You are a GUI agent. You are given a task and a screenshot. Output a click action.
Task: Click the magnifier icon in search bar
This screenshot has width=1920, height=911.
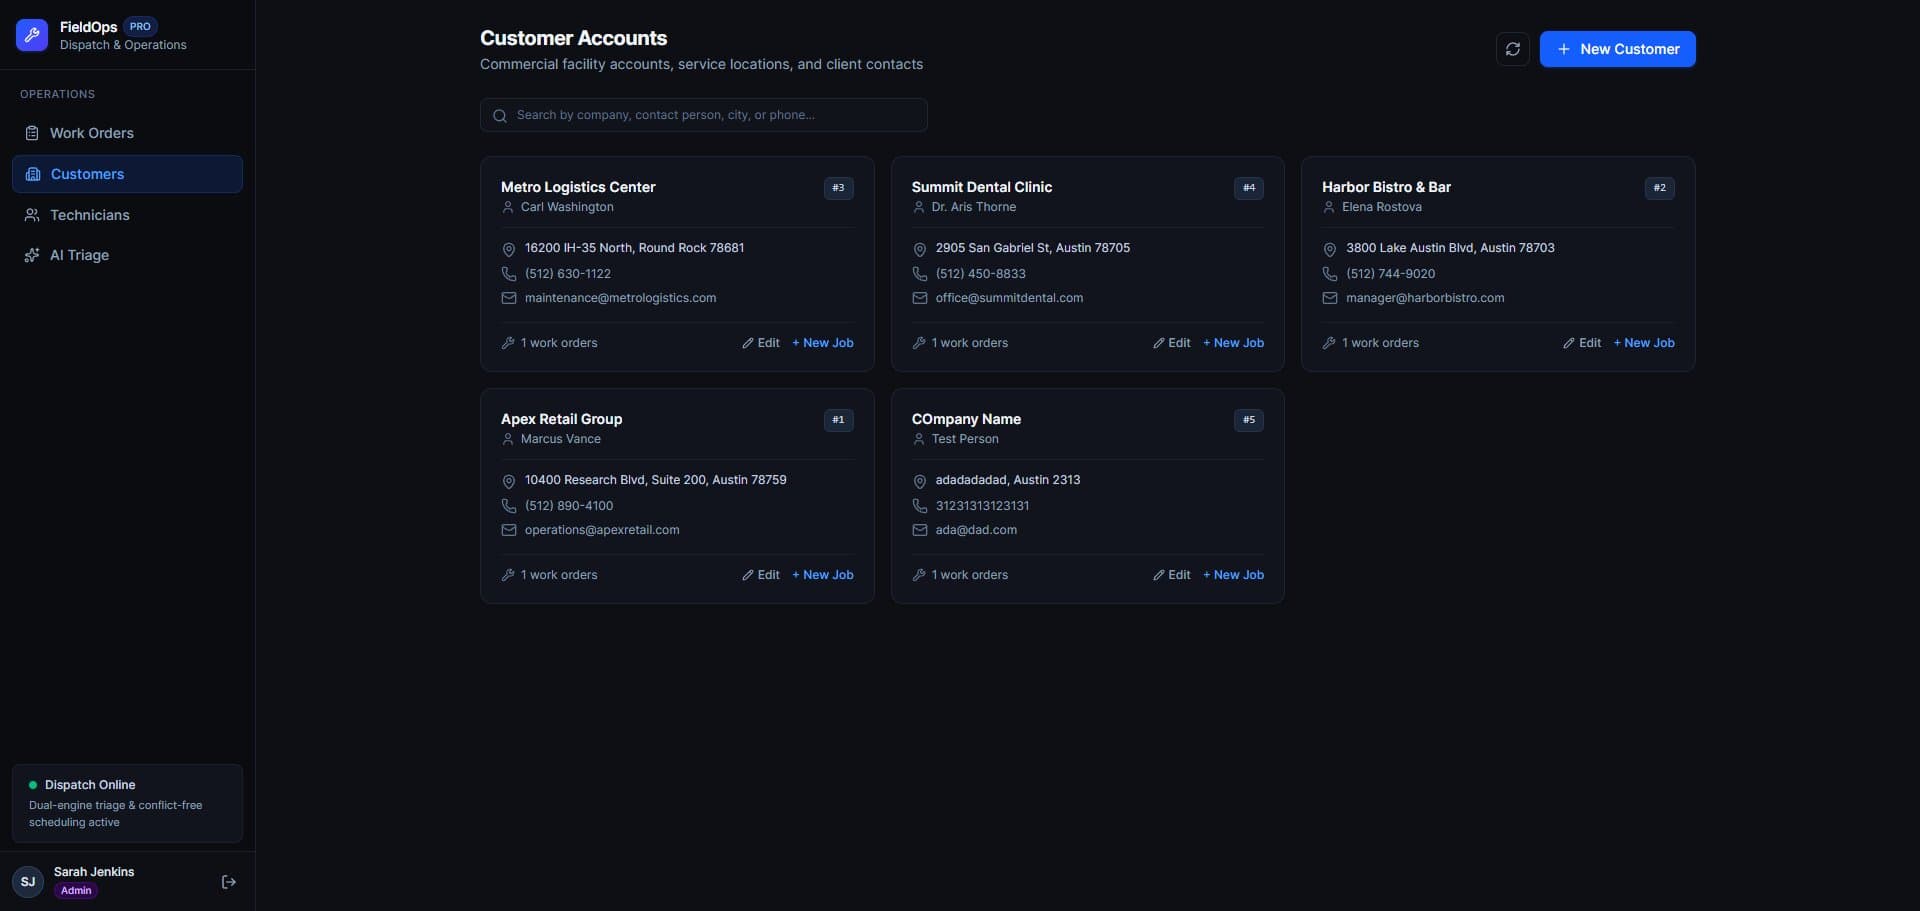coord(500,116)
